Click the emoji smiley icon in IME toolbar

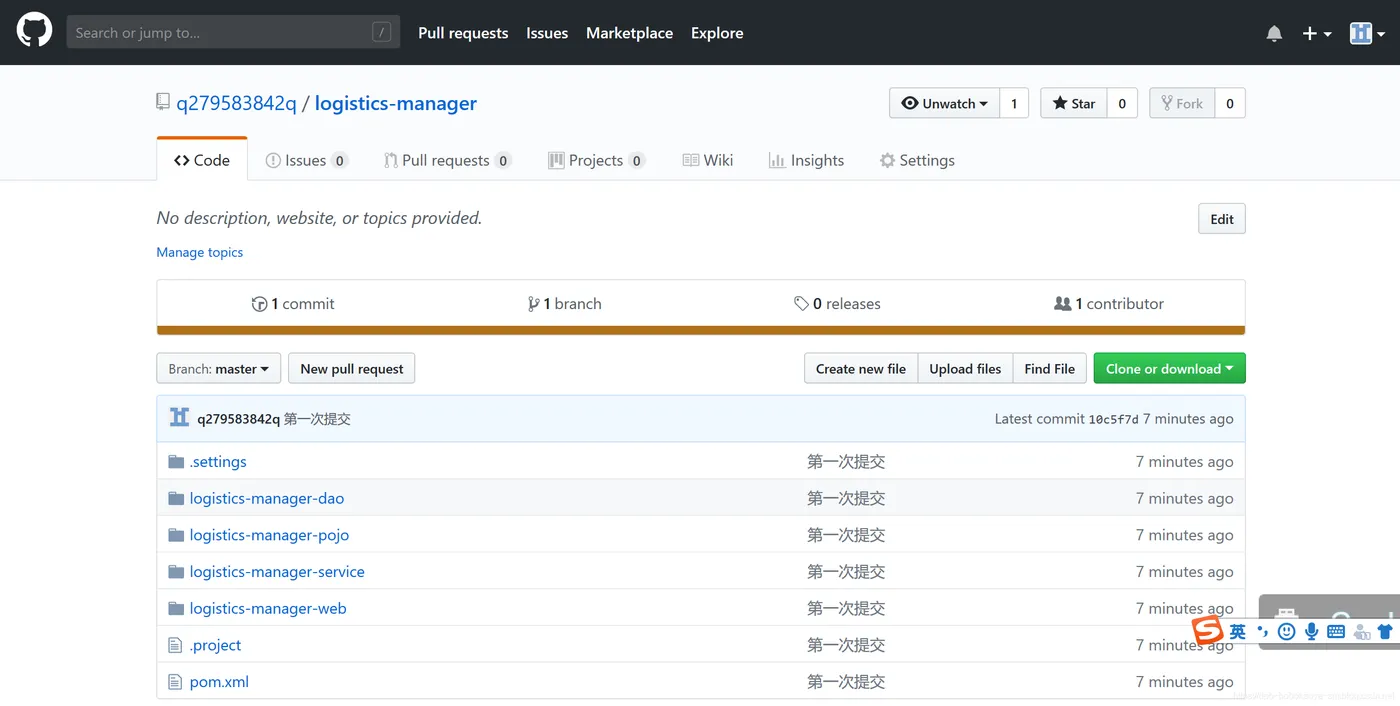point(1287,631)
